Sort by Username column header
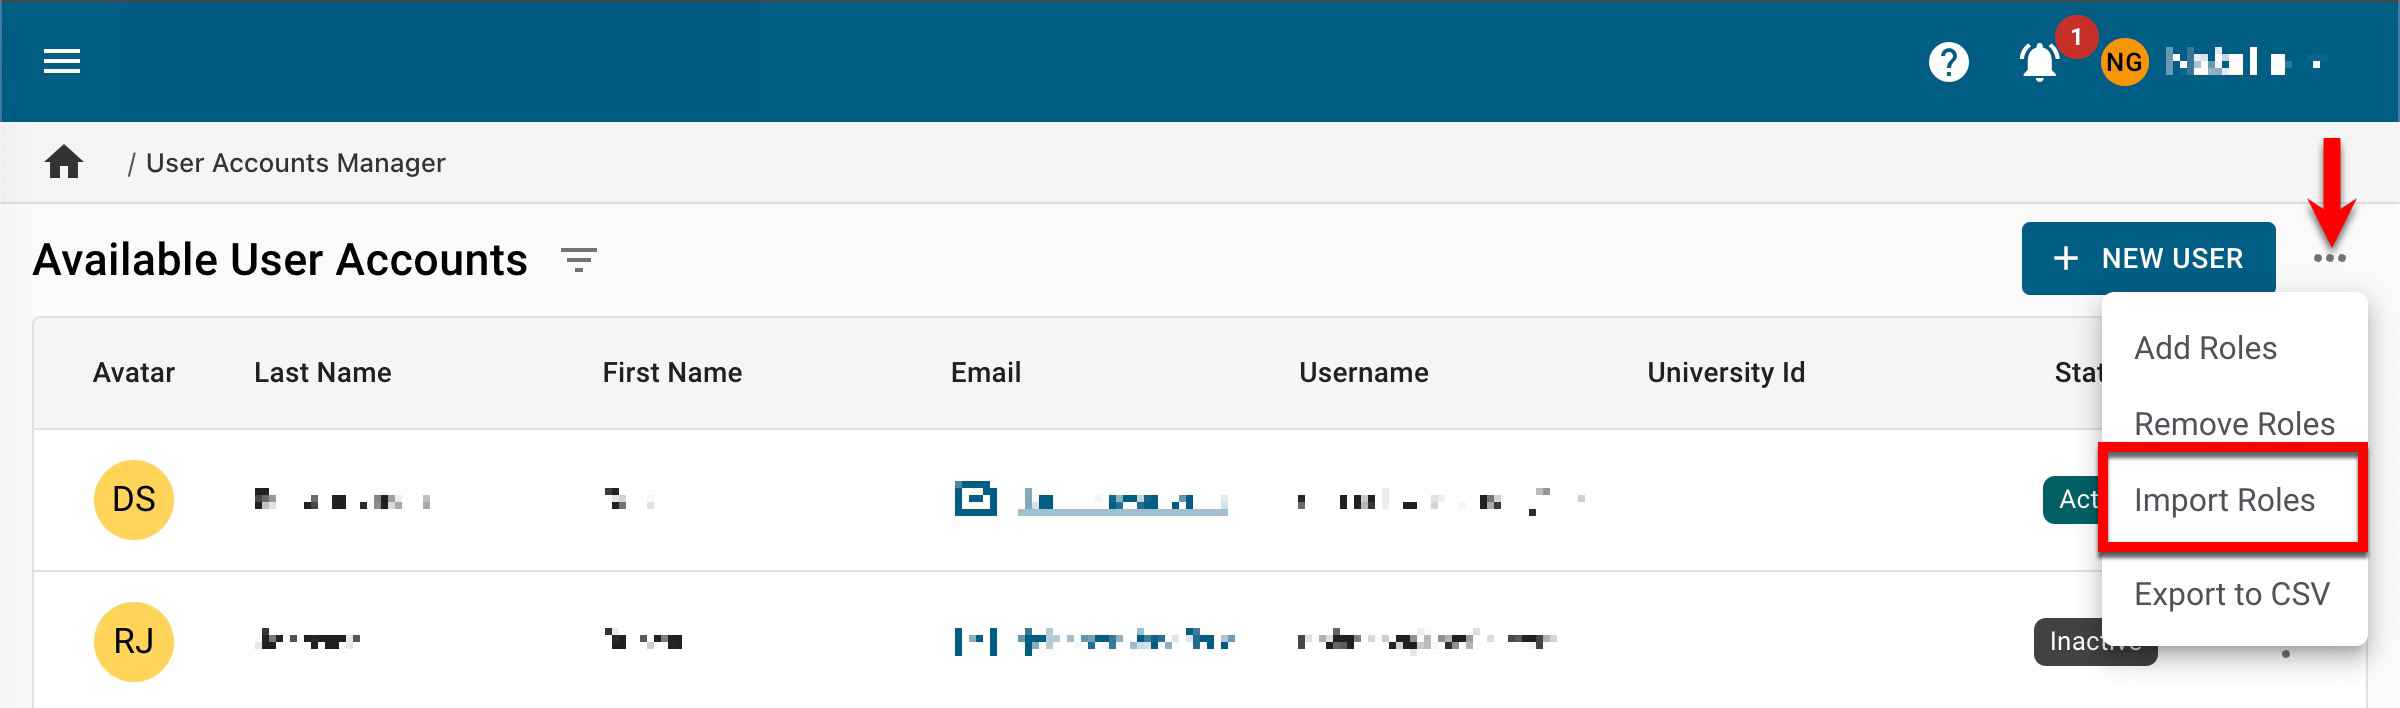Viewport: 2400px width, 708px height. coord(1363,373)
